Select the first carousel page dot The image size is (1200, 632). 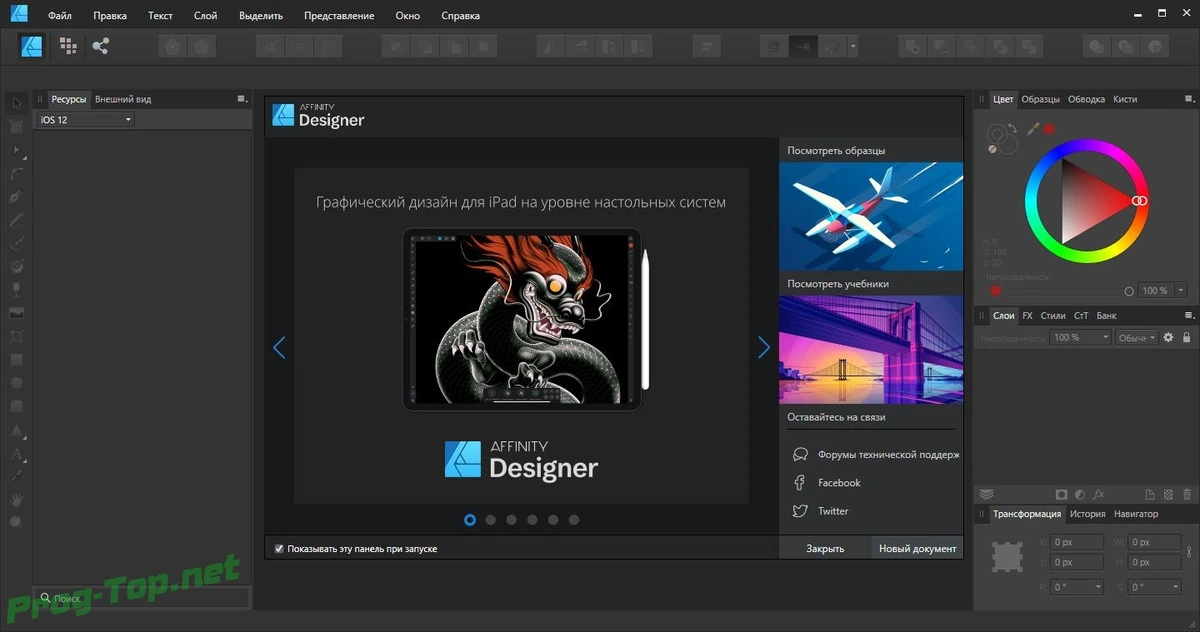click(x=470, y=520)
